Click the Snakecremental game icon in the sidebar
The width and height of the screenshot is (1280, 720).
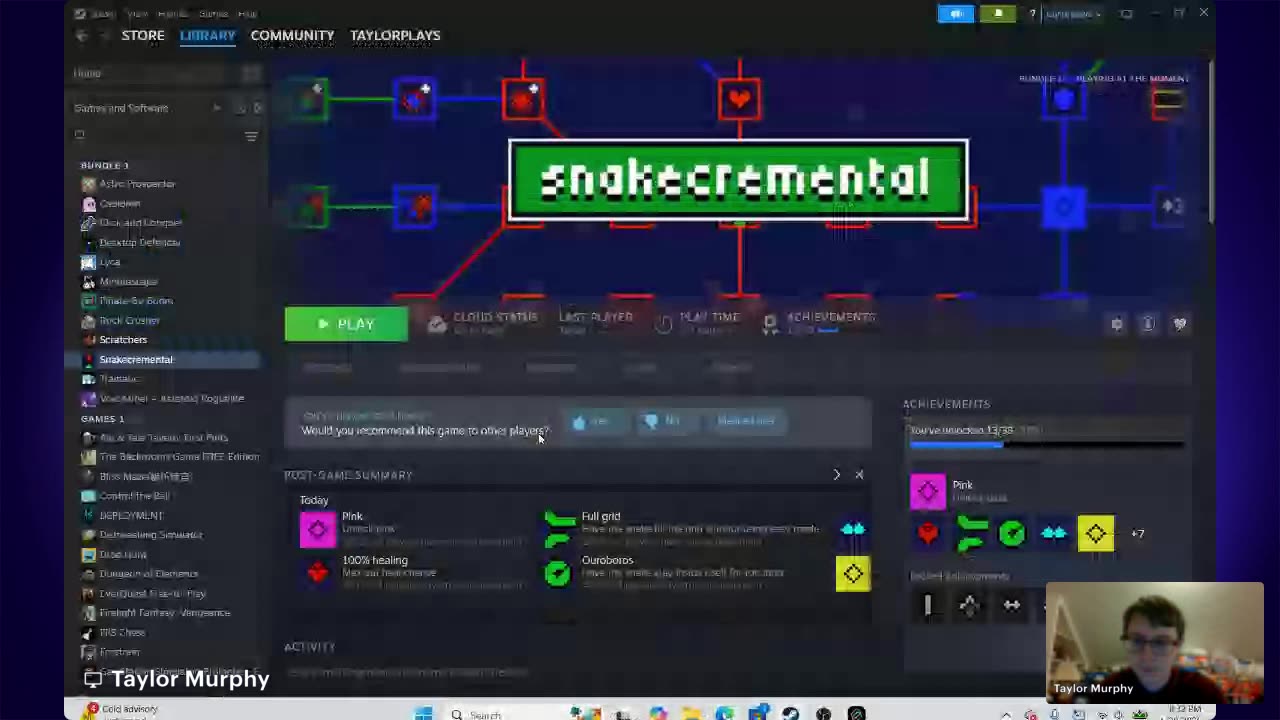point(88,359)
